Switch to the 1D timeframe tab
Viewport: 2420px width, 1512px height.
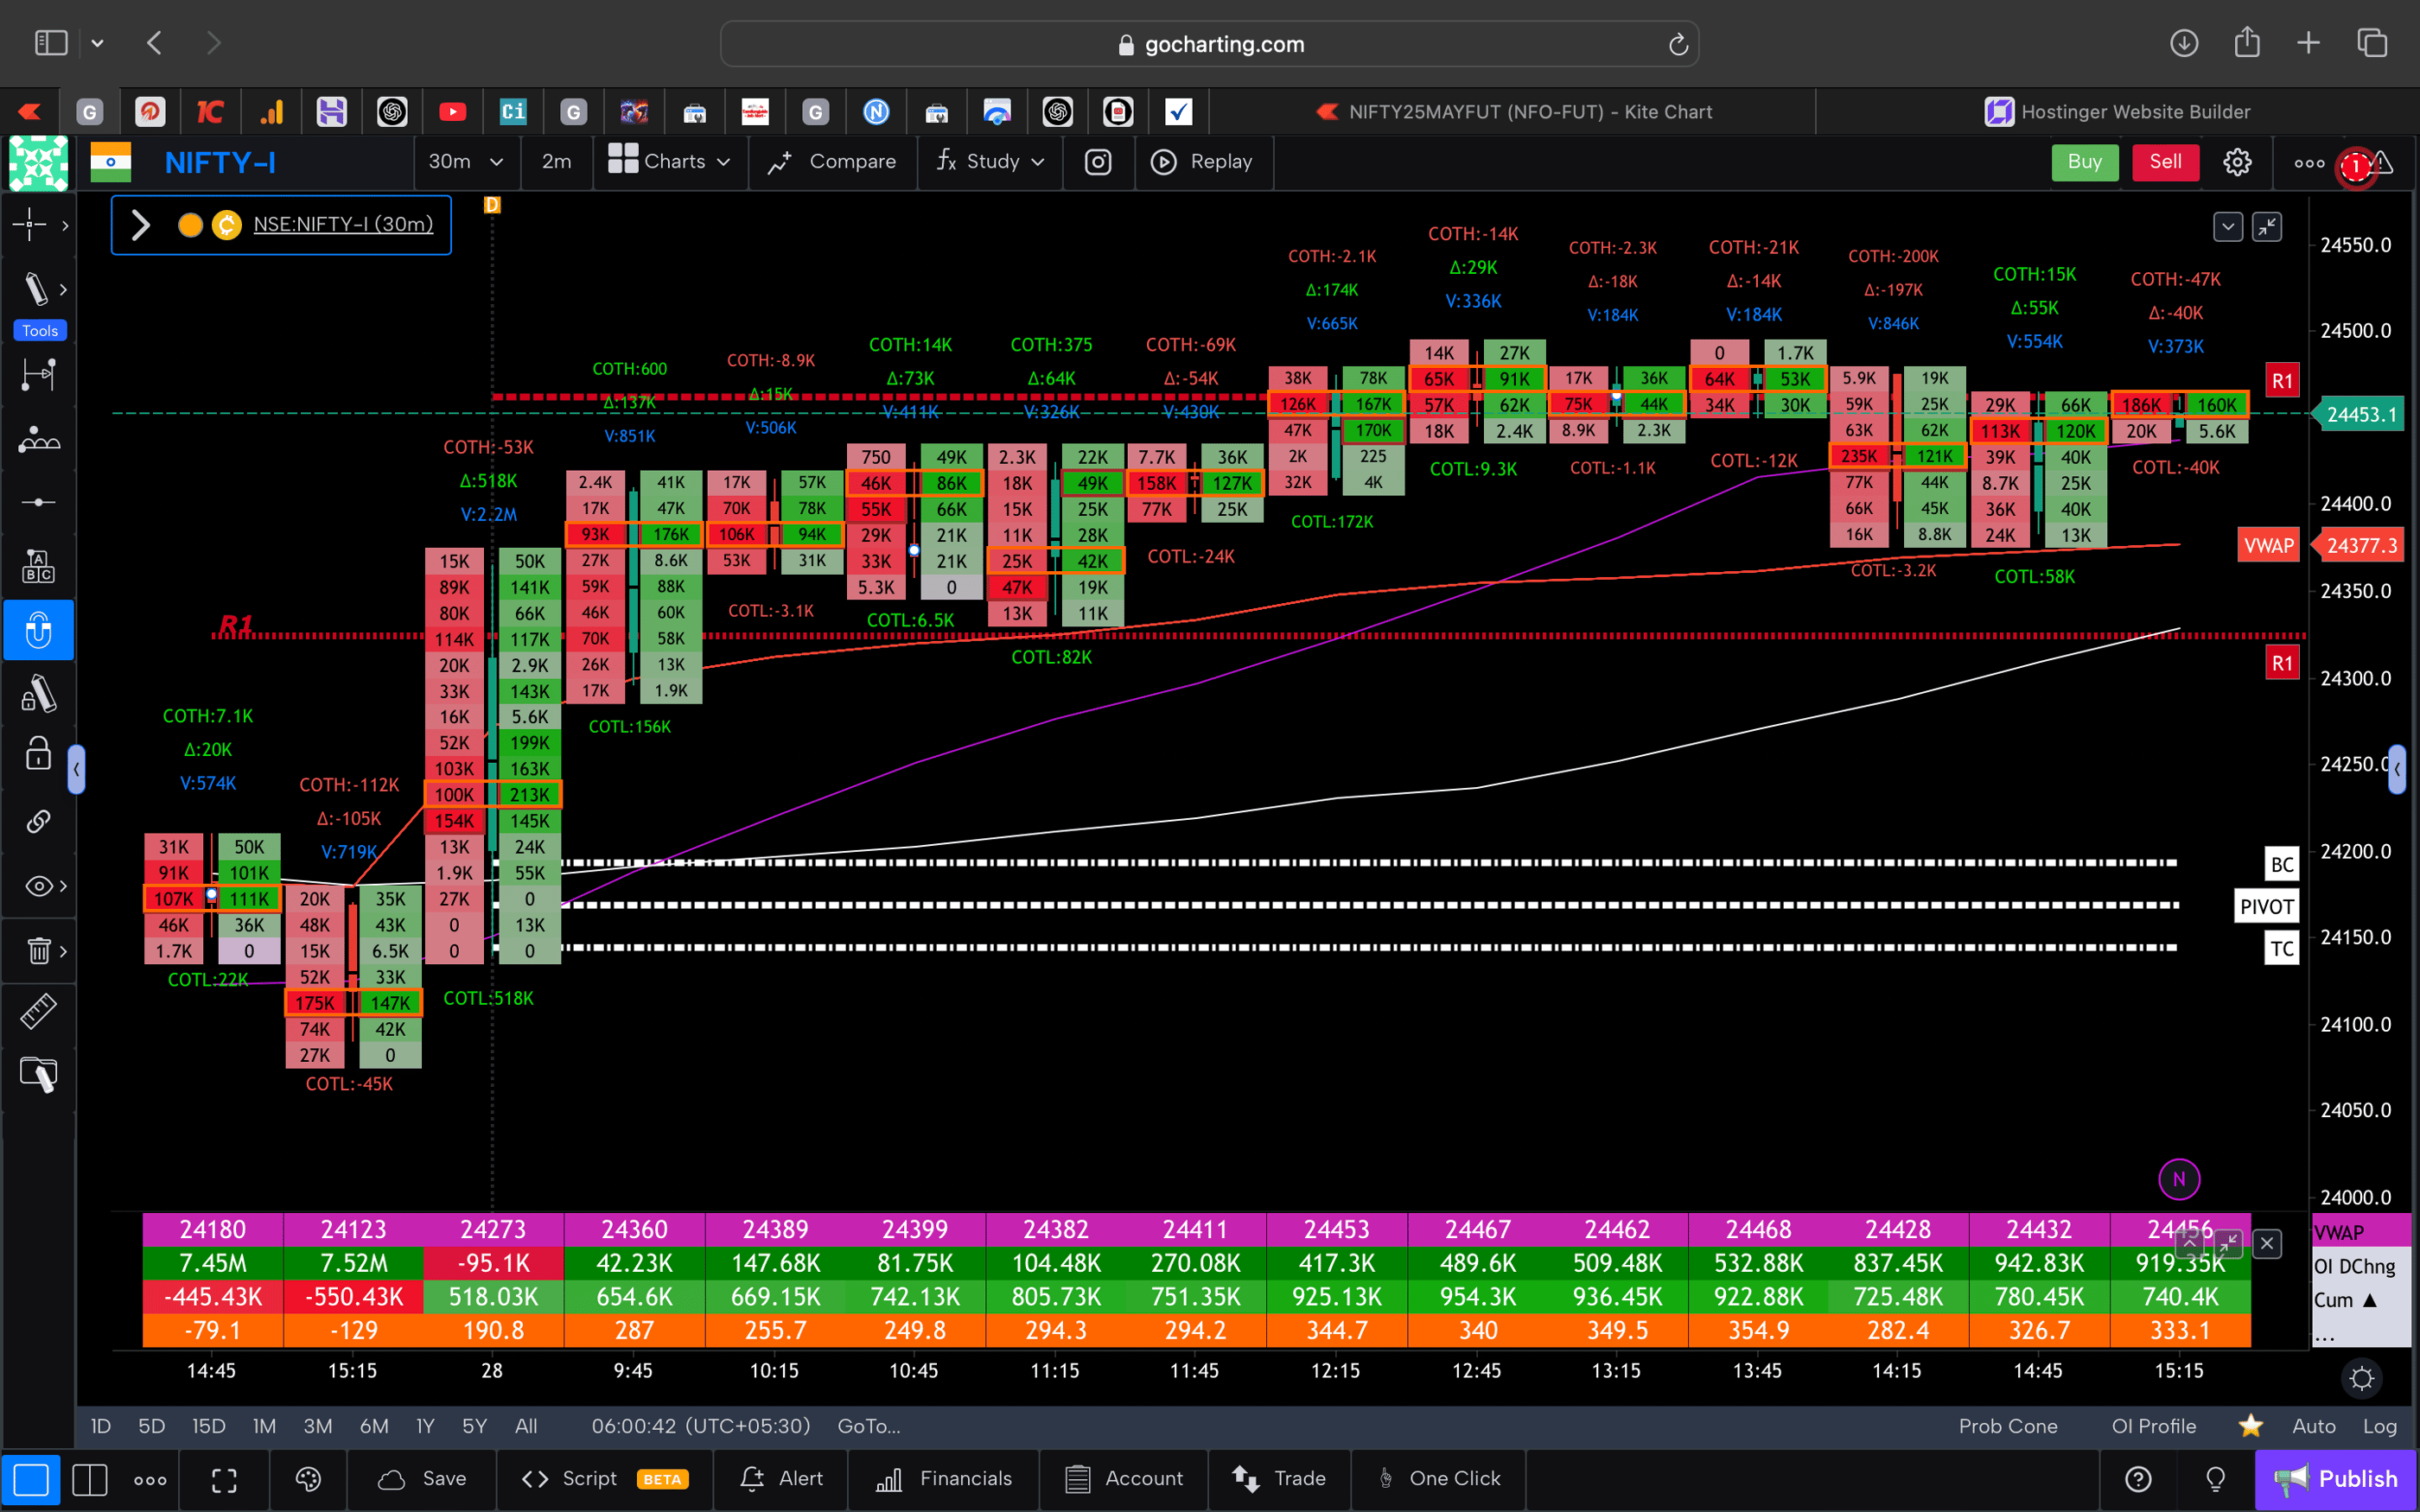[100, 1426]
